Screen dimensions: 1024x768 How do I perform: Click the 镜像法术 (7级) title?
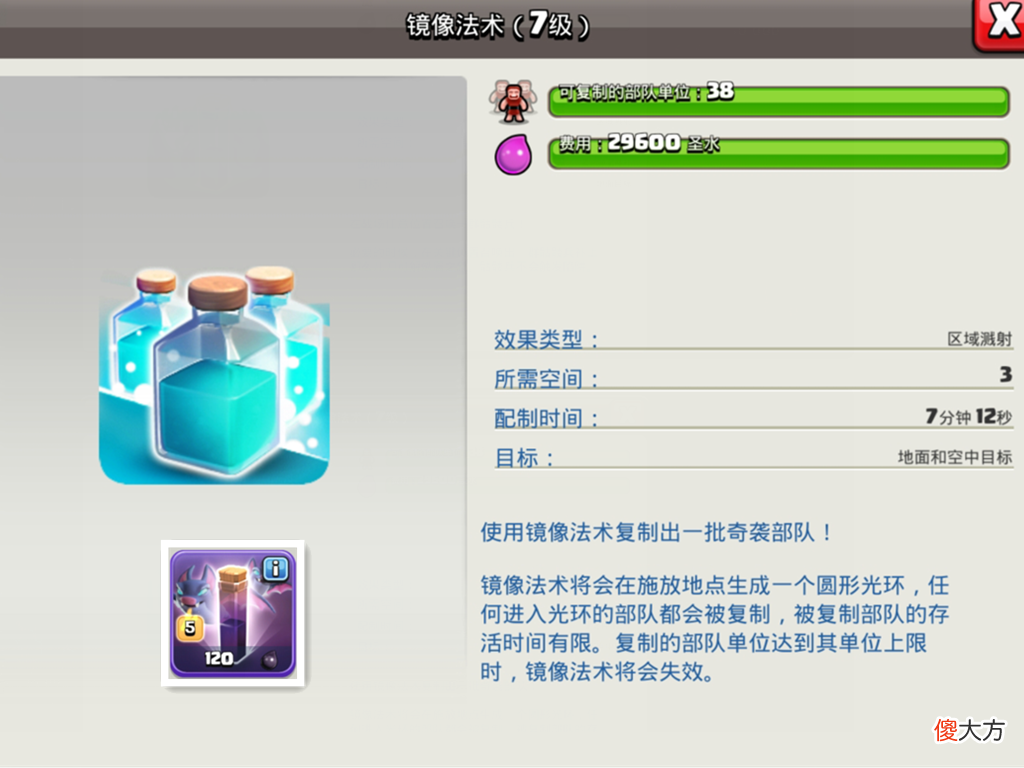click(x=498, y=26)
